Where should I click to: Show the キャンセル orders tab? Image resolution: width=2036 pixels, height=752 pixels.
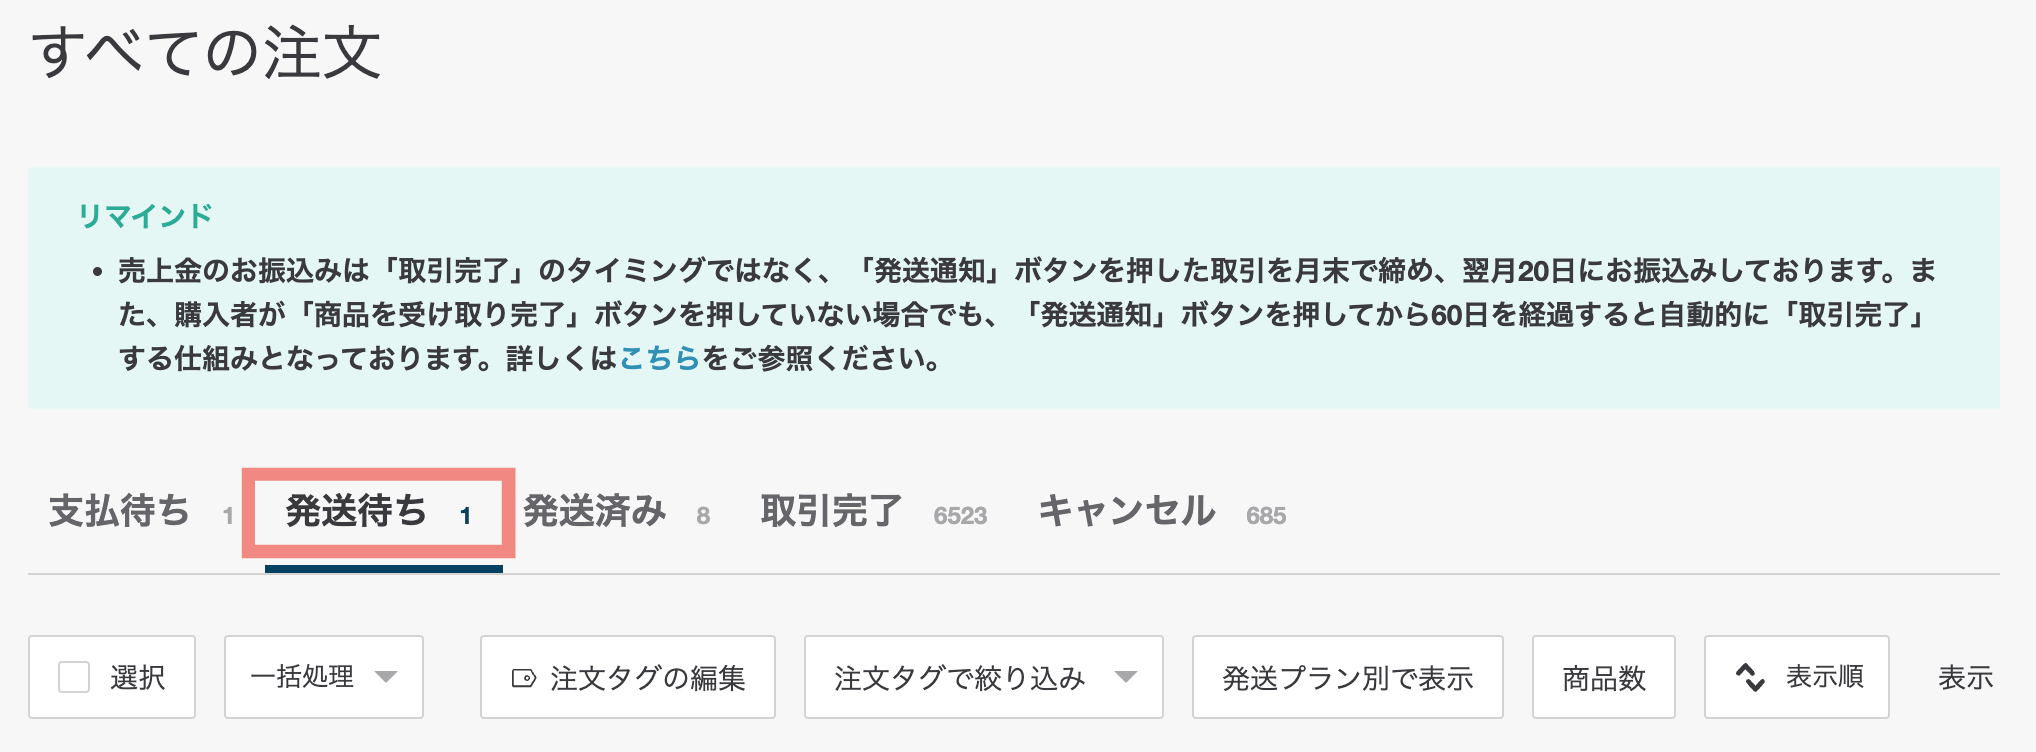click(x=1127, y=511)
